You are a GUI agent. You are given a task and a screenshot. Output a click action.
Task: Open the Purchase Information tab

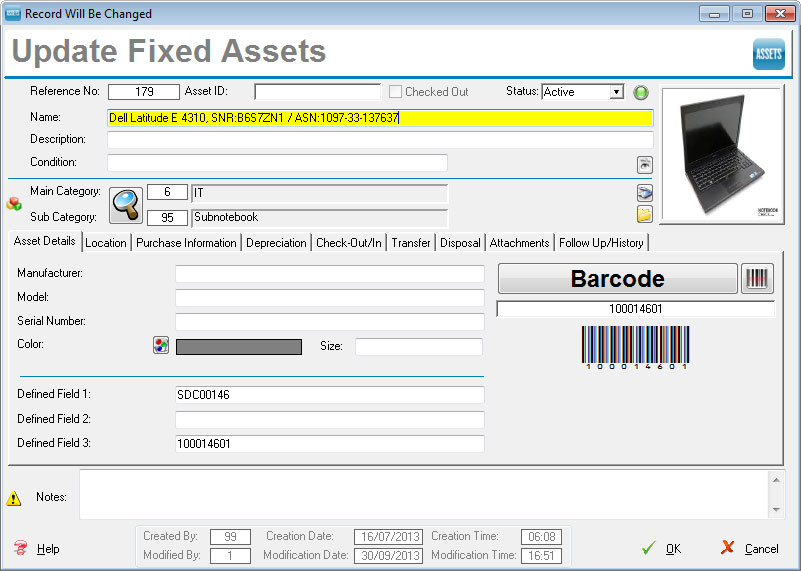coord(187,243)
